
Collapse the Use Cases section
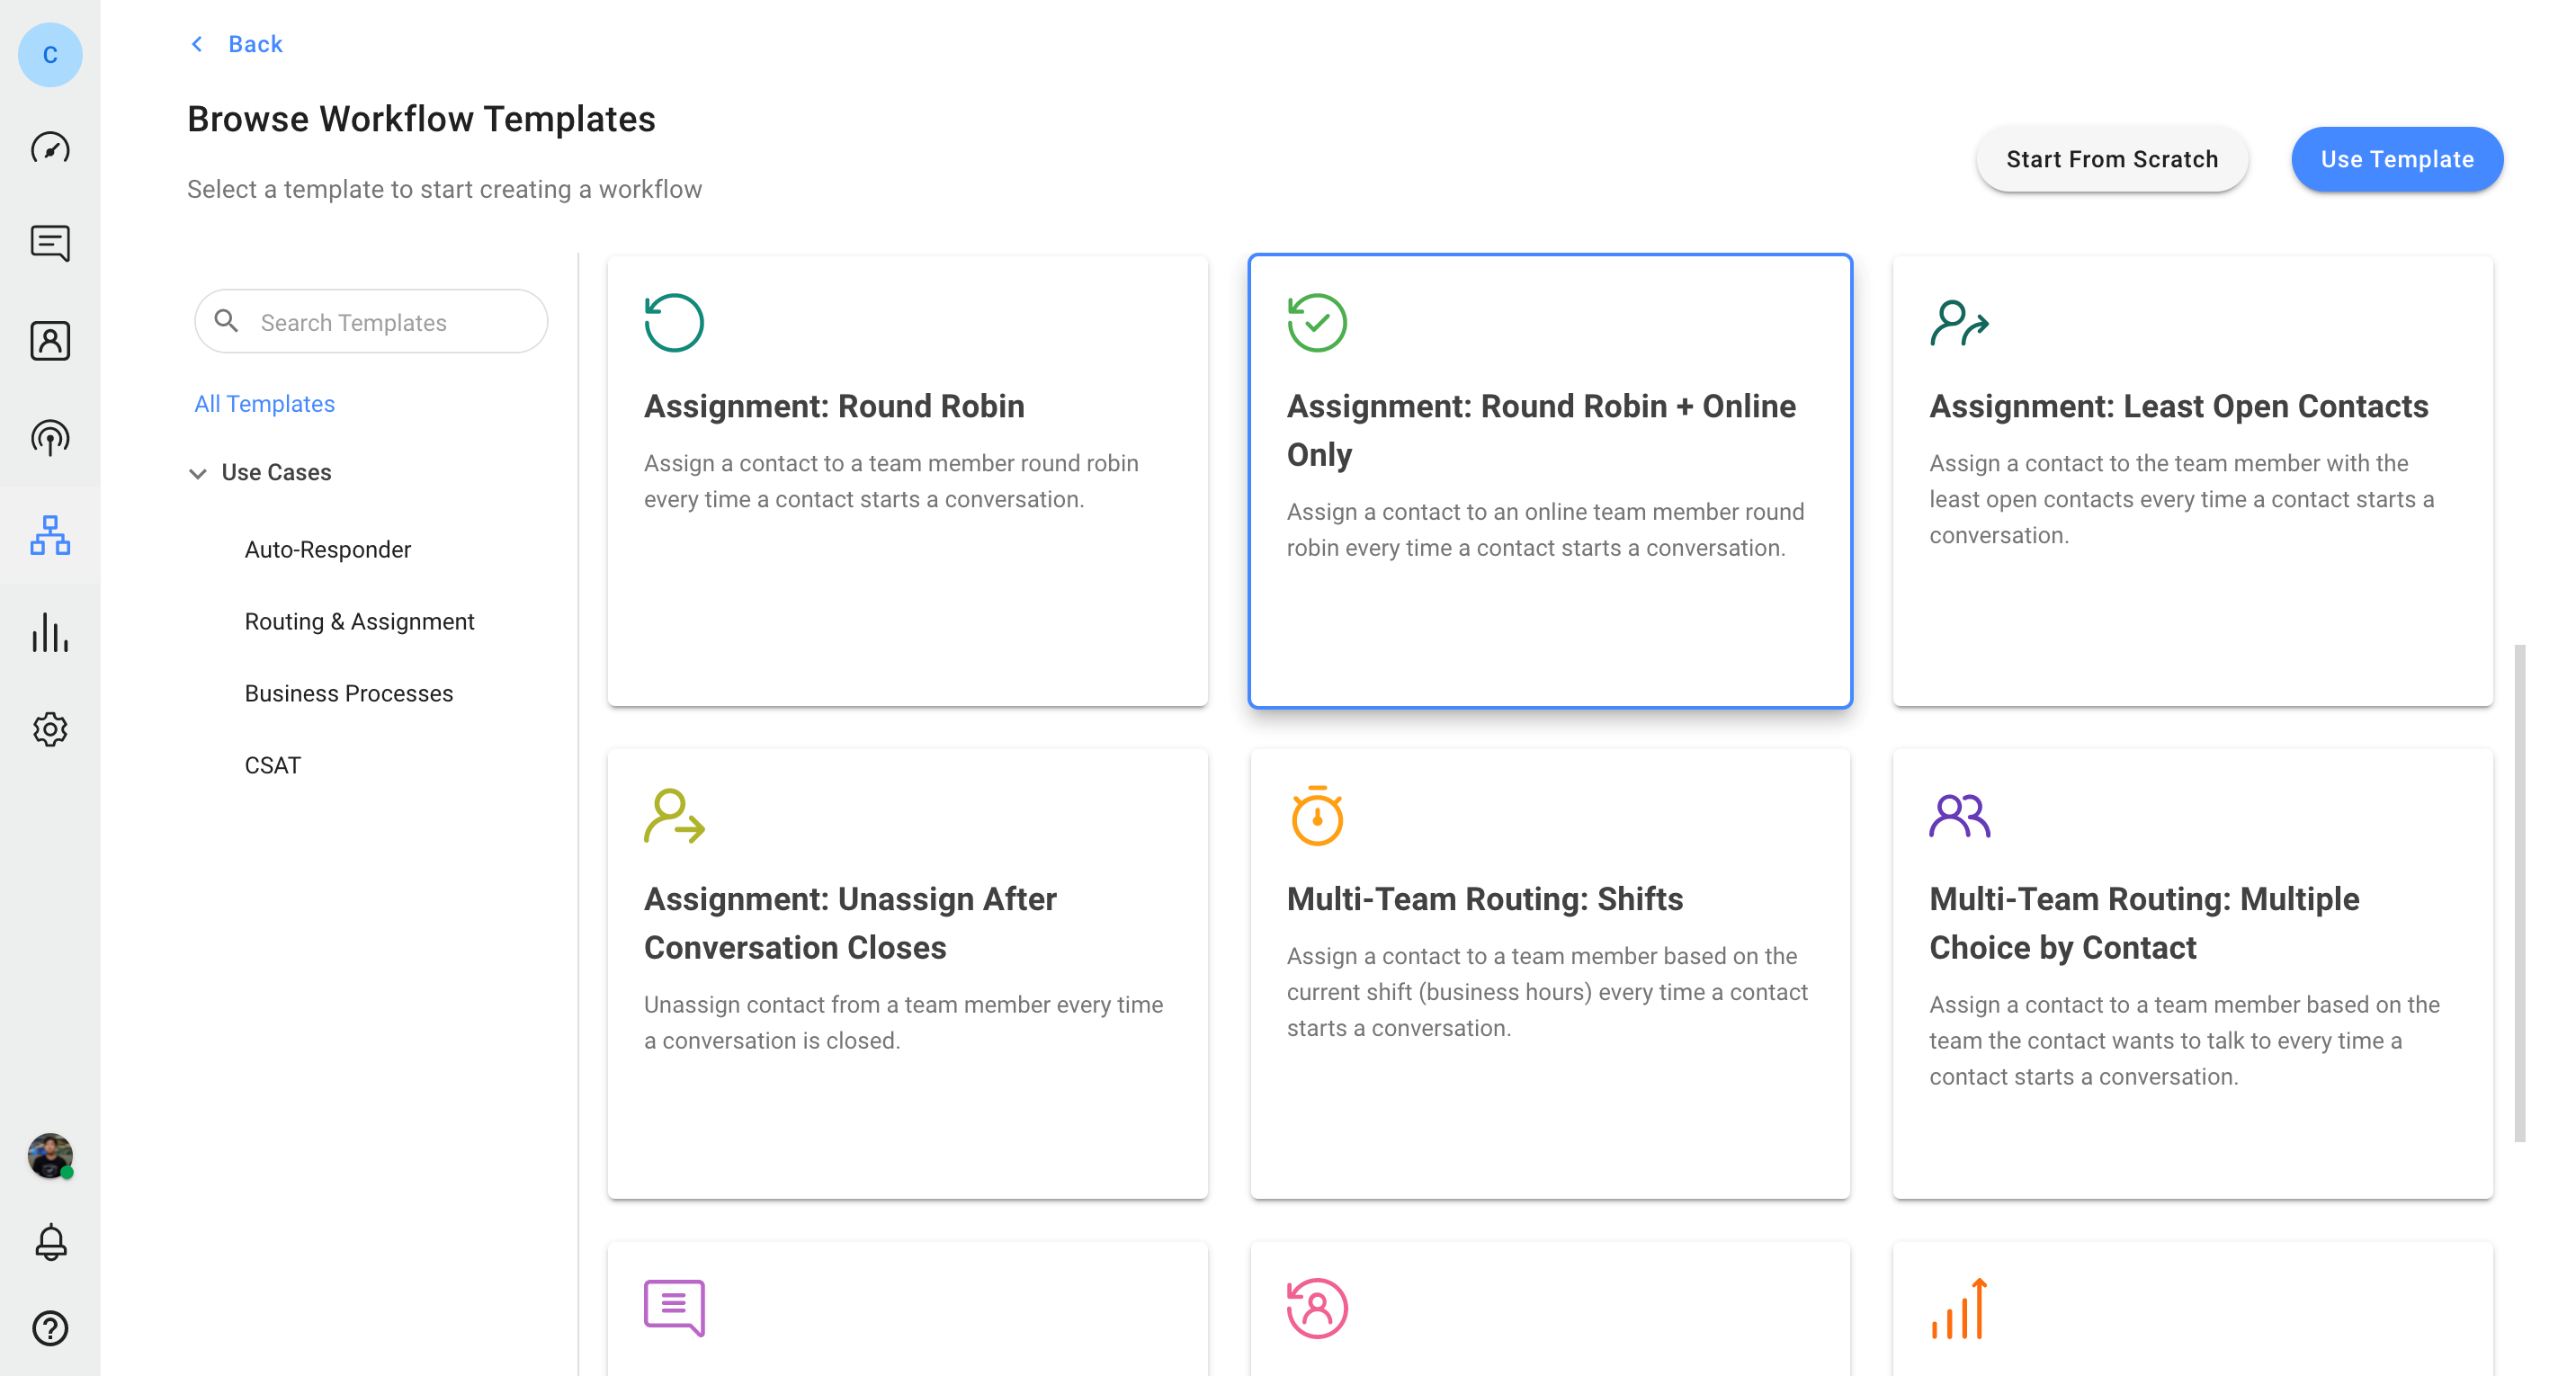[x=198, y=472]
